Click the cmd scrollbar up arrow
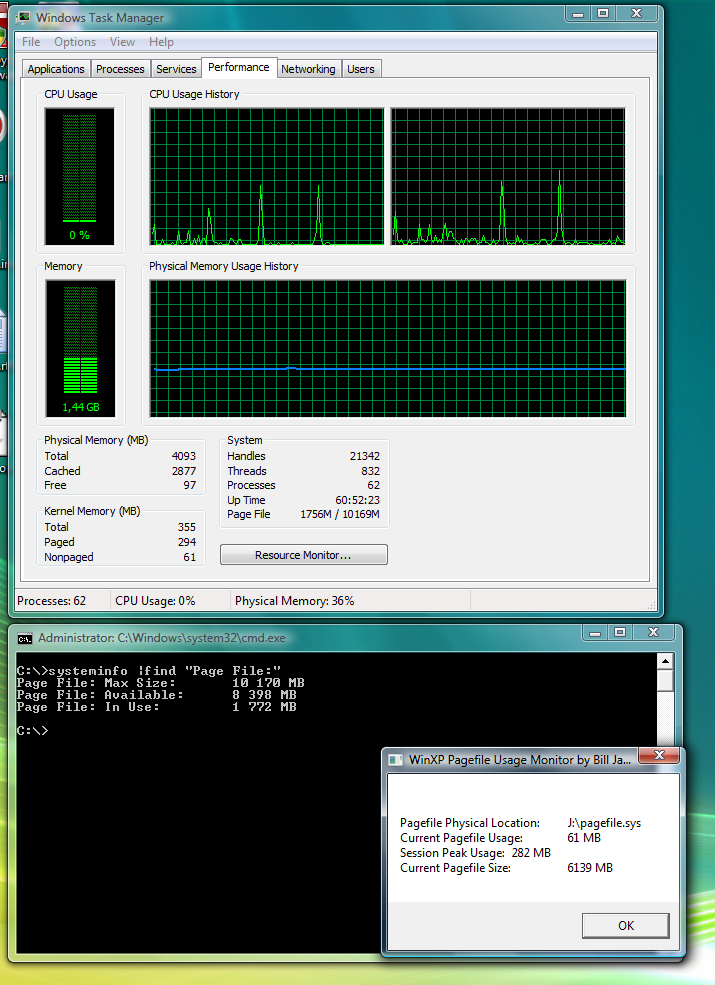 665,661
